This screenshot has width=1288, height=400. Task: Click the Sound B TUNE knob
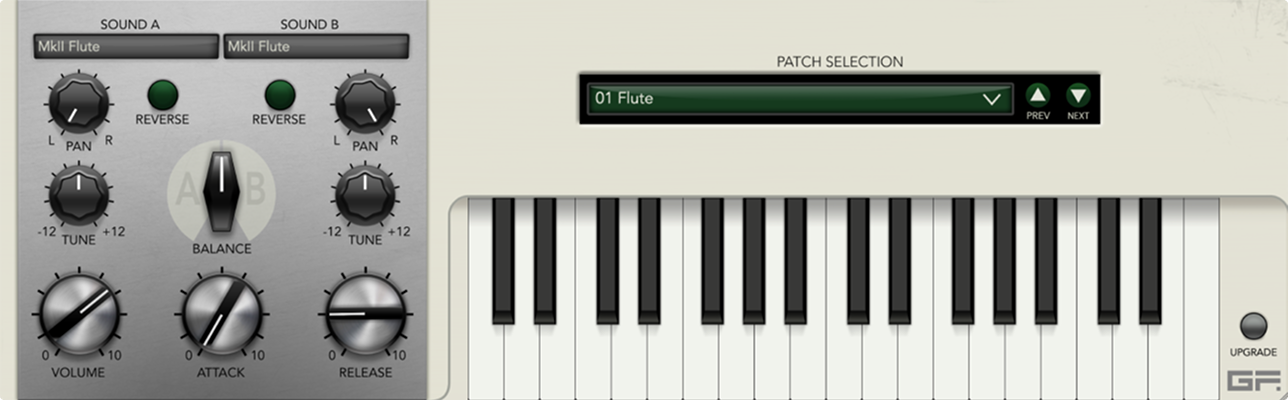point(365,195)
